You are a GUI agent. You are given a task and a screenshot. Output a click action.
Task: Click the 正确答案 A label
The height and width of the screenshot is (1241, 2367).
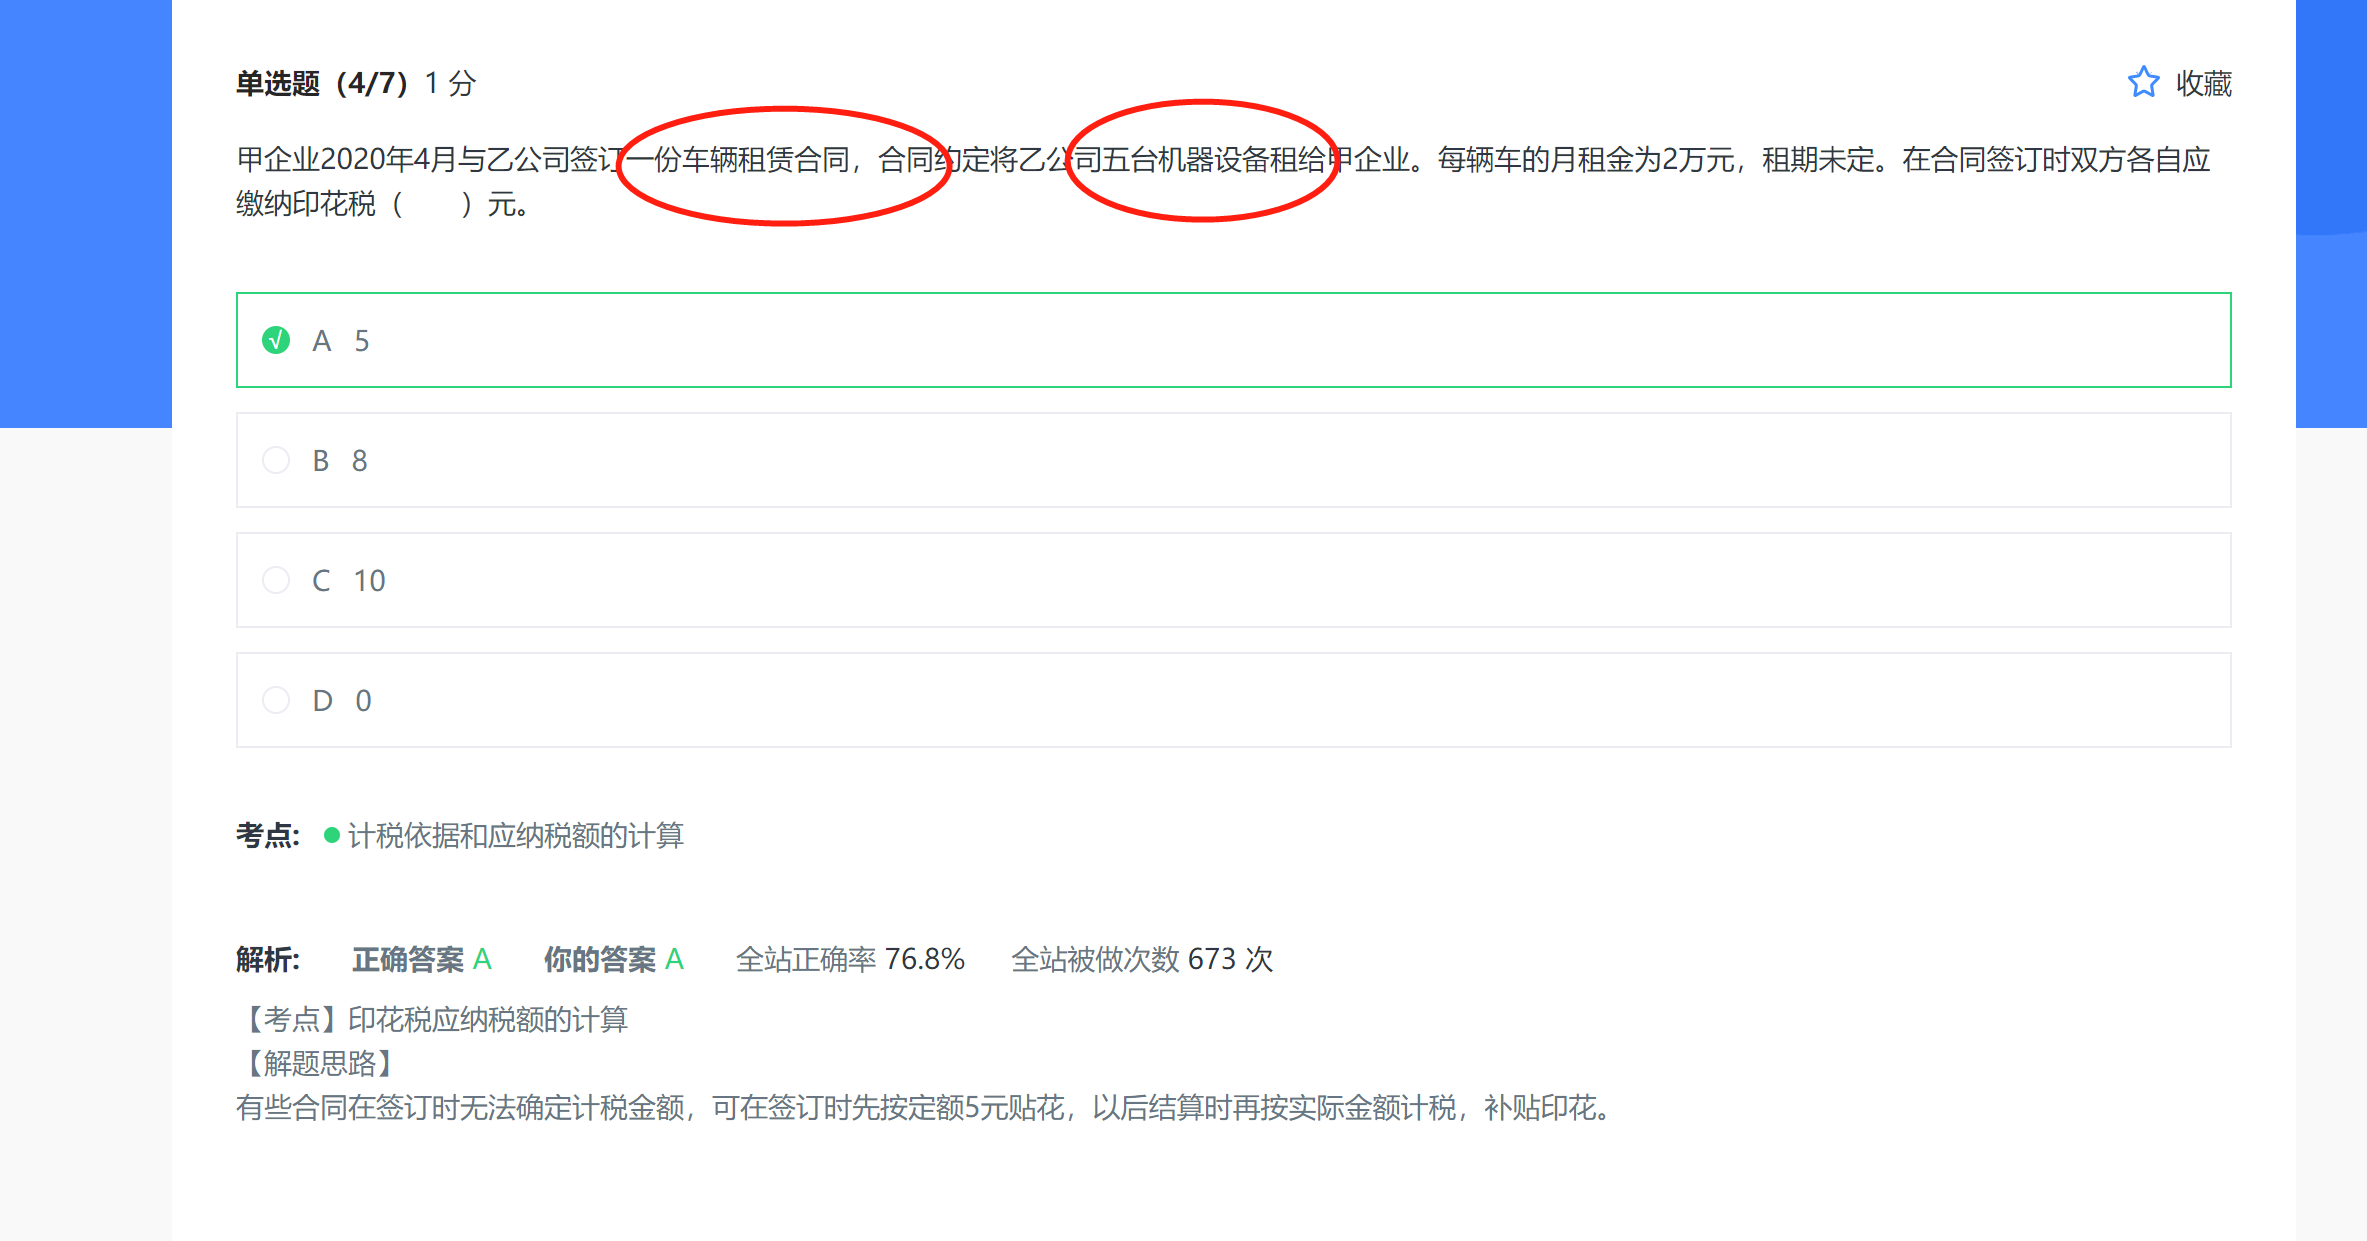(421, 959)
